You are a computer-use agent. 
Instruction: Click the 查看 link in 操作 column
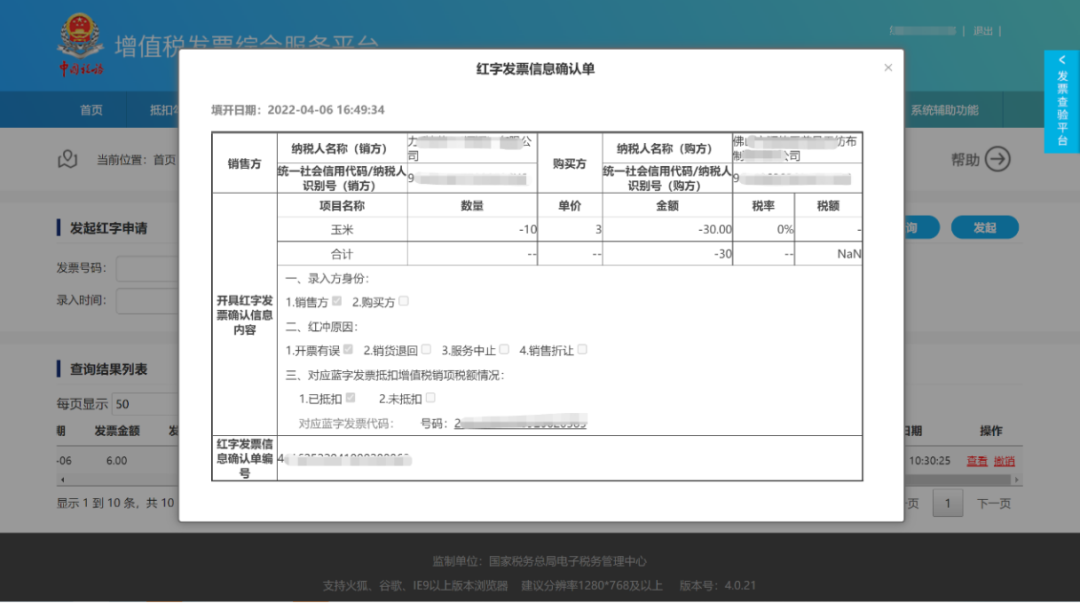point(976,461)
